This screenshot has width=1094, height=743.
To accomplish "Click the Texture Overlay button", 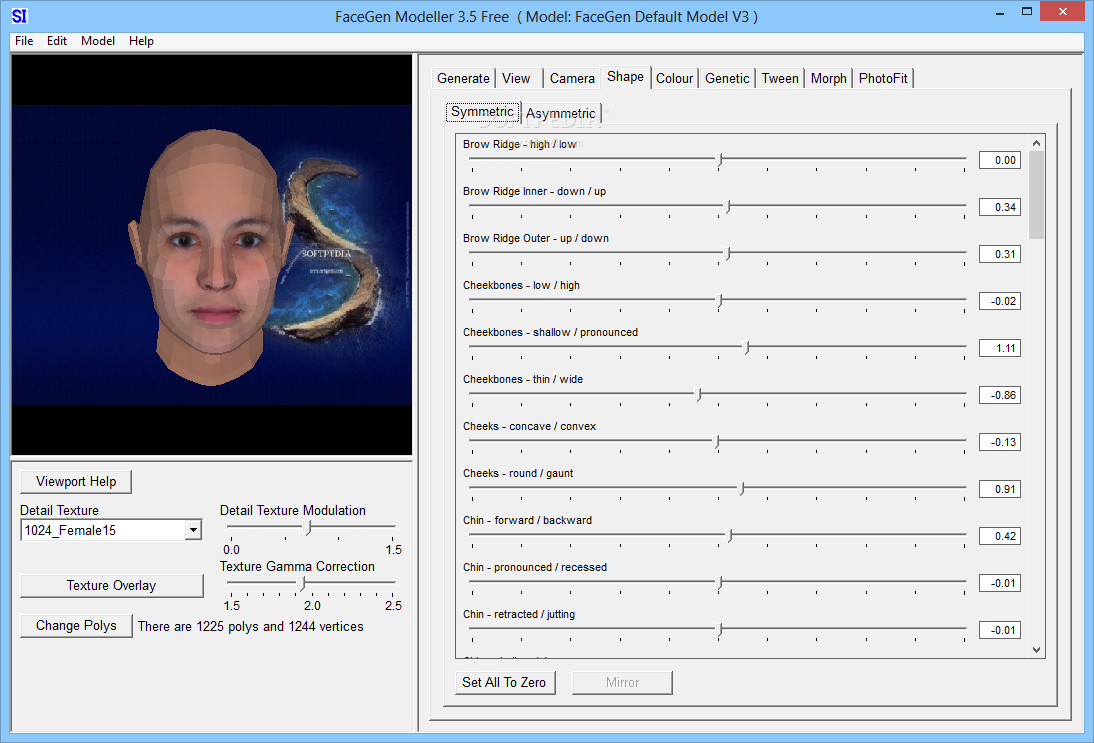I will tap(112, 585).
